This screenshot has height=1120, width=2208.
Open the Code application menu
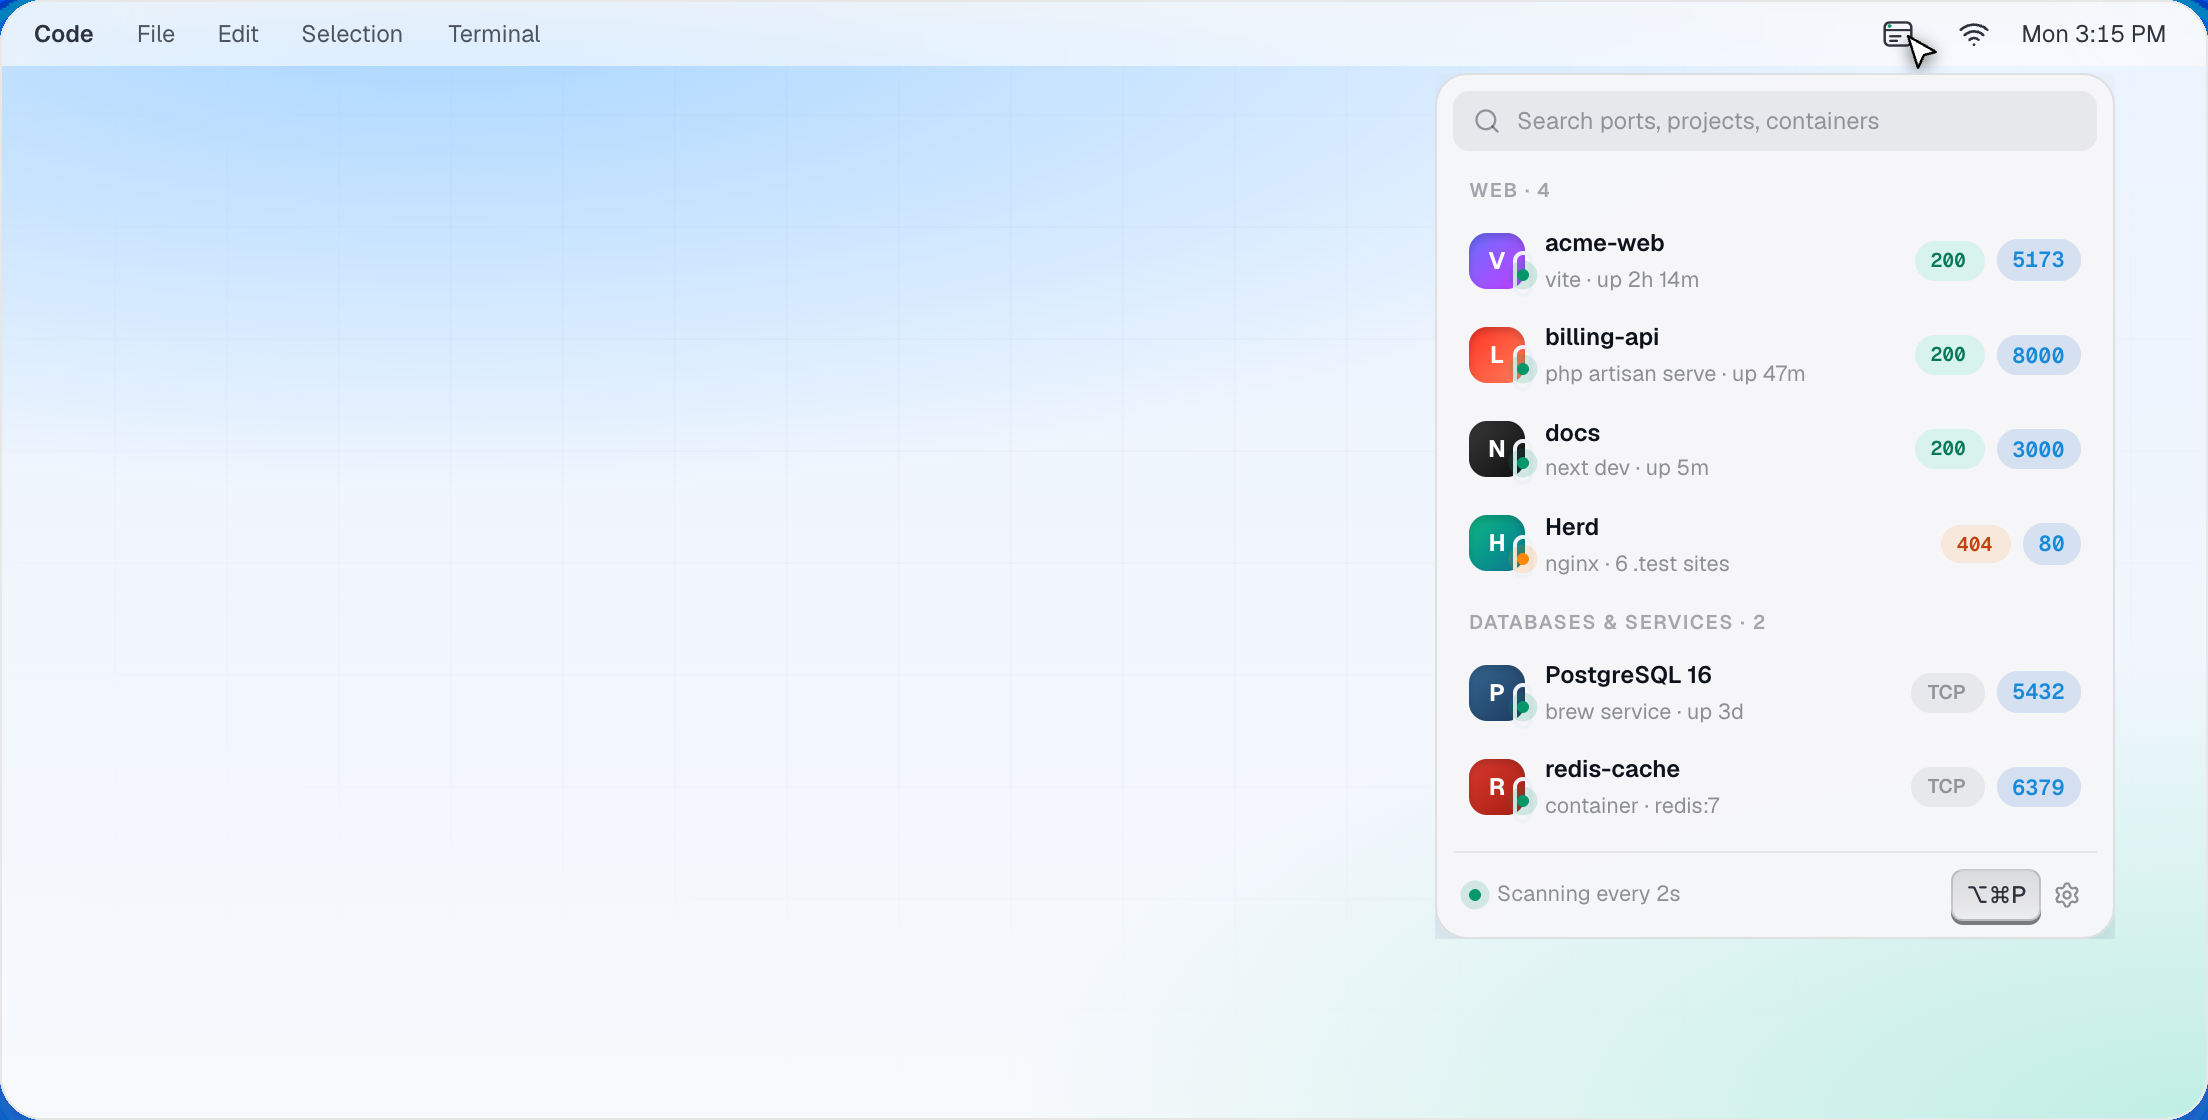pyautogui.click(x=64, y=34)
